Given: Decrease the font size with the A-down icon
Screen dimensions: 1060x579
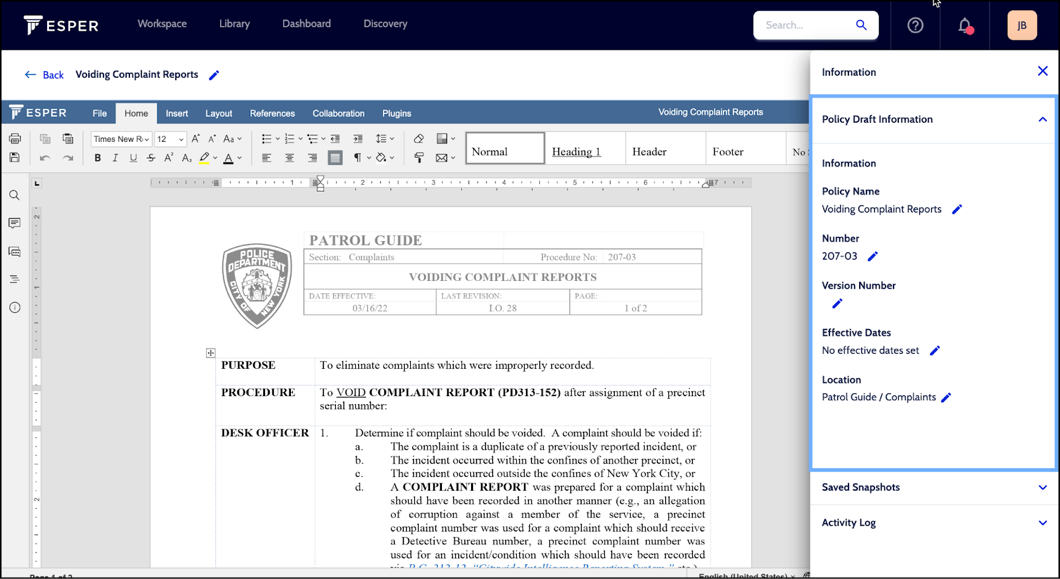Looking at the screenshot, I should (x=212, y=139).
